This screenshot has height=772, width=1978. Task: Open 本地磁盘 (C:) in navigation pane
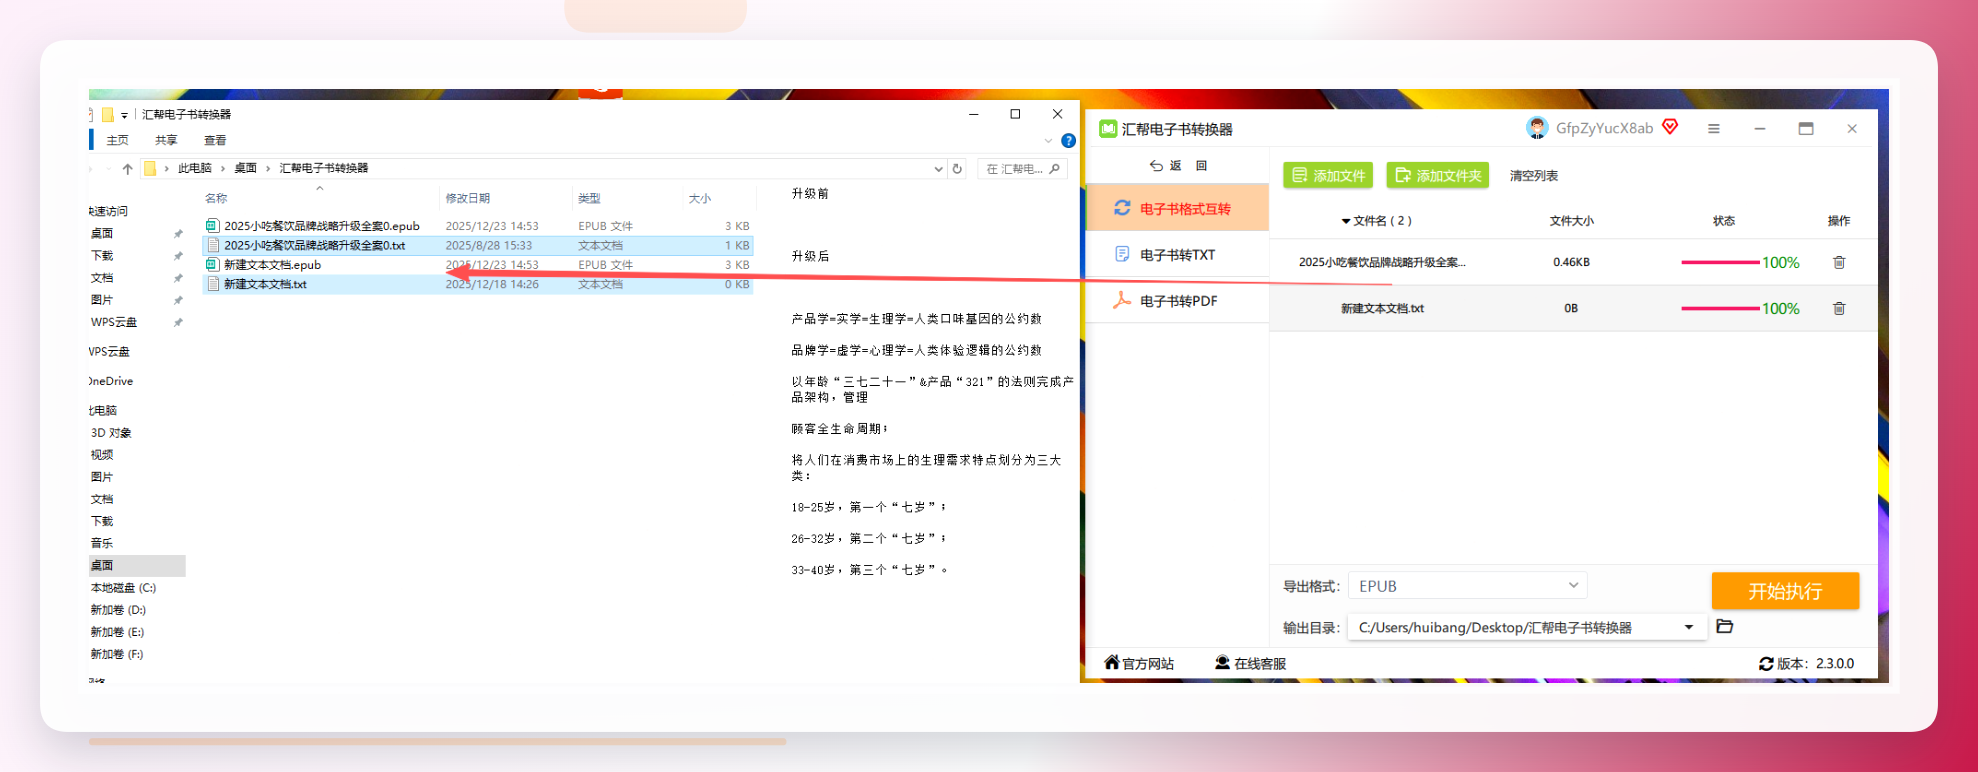123,588
